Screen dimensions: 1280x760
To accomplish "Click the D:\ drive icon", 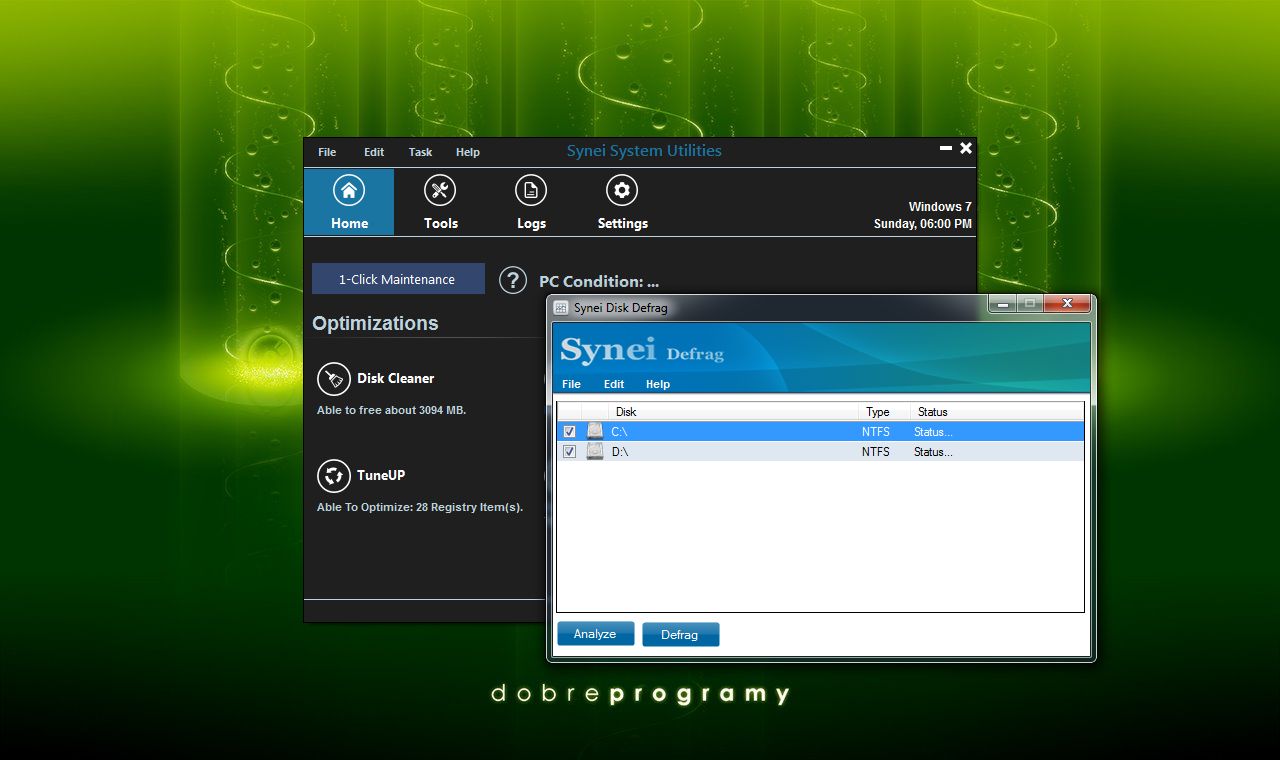I will (595, 451).
